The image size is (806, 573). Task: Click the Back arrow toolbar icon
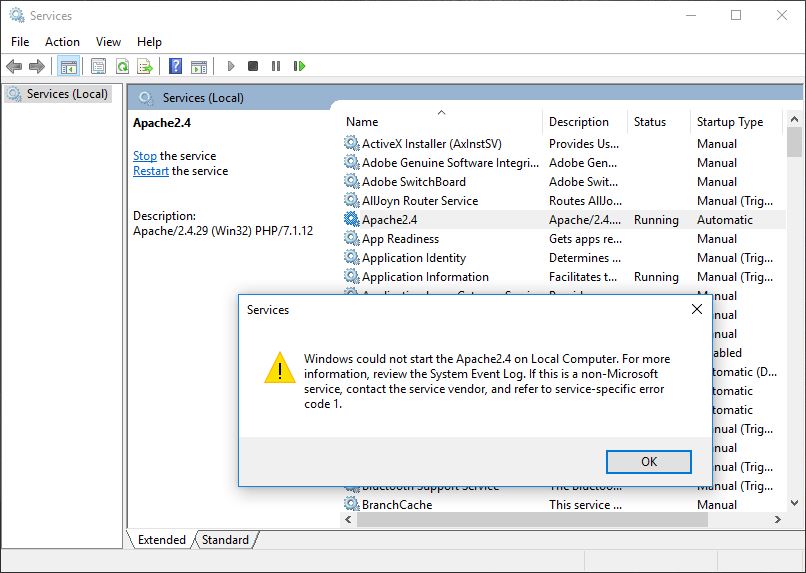[14, 66]
